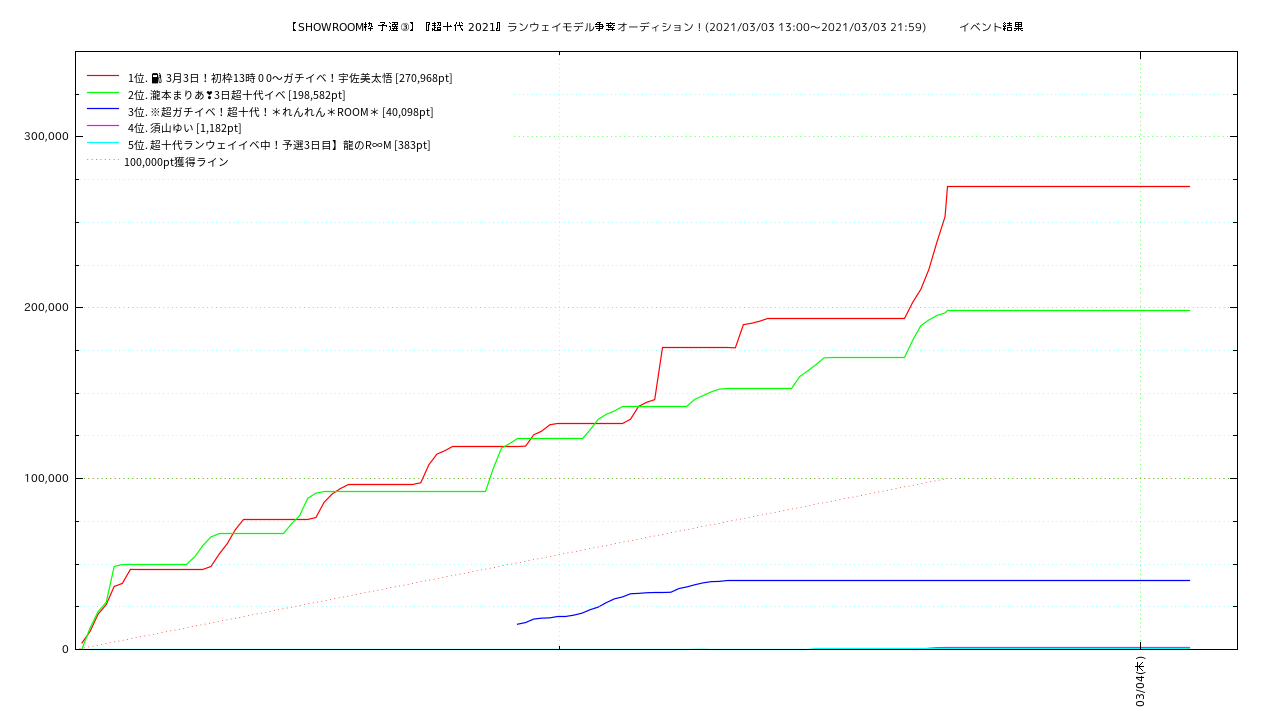
Task: Click the dotted line sample for the 100,000pt line
Action: [103, 160]
